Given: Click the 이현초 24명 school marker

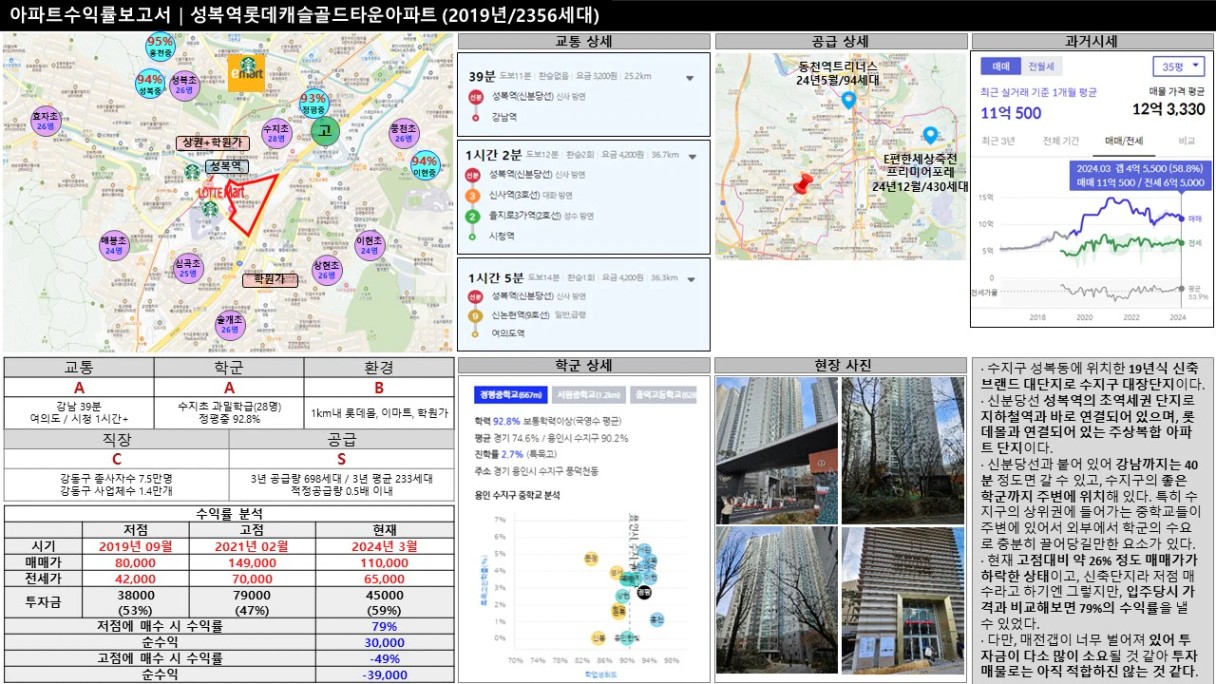Looking at the screenshot, I should [x=369, y=245].
